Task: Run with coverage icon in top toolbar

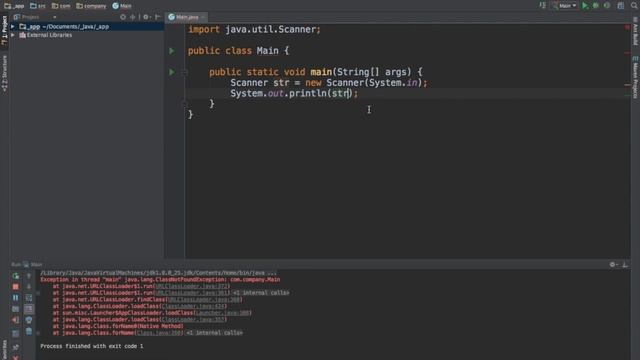Action: pos(607,6)
